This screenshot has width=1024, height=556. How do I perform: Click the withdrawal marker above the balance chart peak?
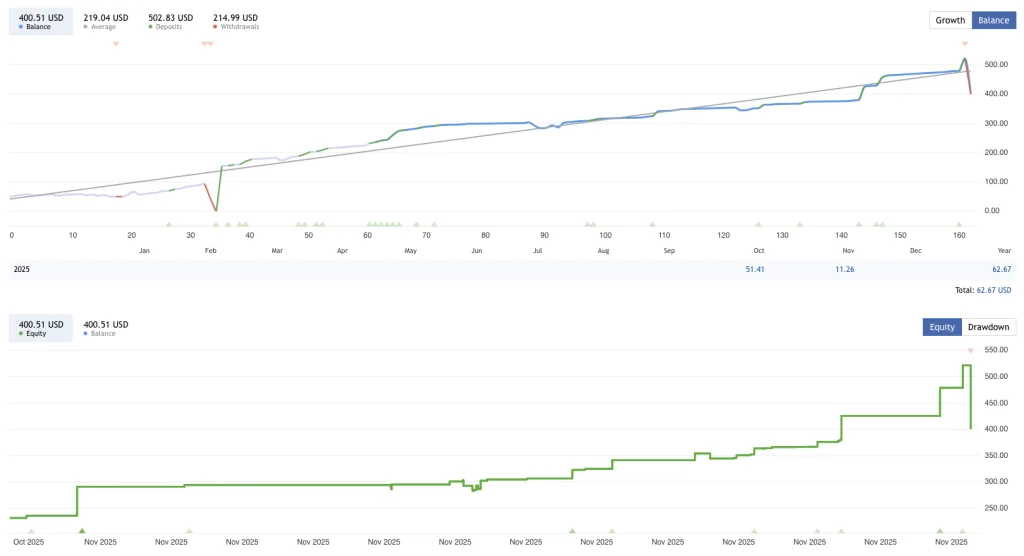tap(965, 44)
